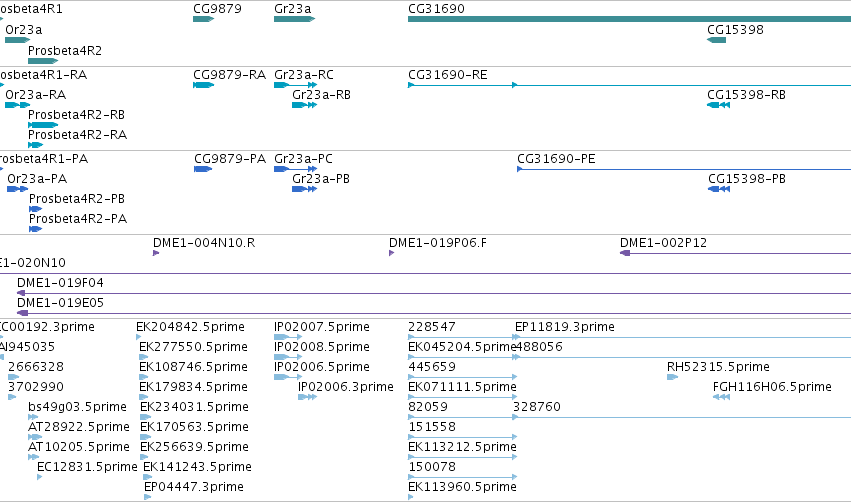Click the CG15398 gene arrow
Viewport: 851px width, 502px height.
(x=716, y=40)
